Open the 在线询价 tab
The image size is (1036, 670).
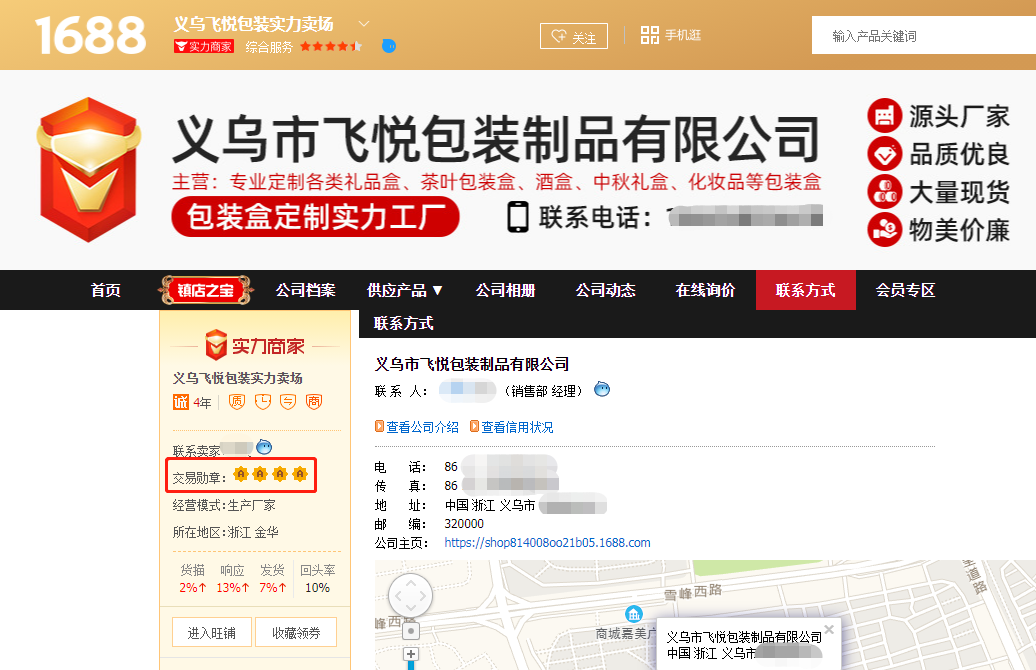(x=705, y=290)
